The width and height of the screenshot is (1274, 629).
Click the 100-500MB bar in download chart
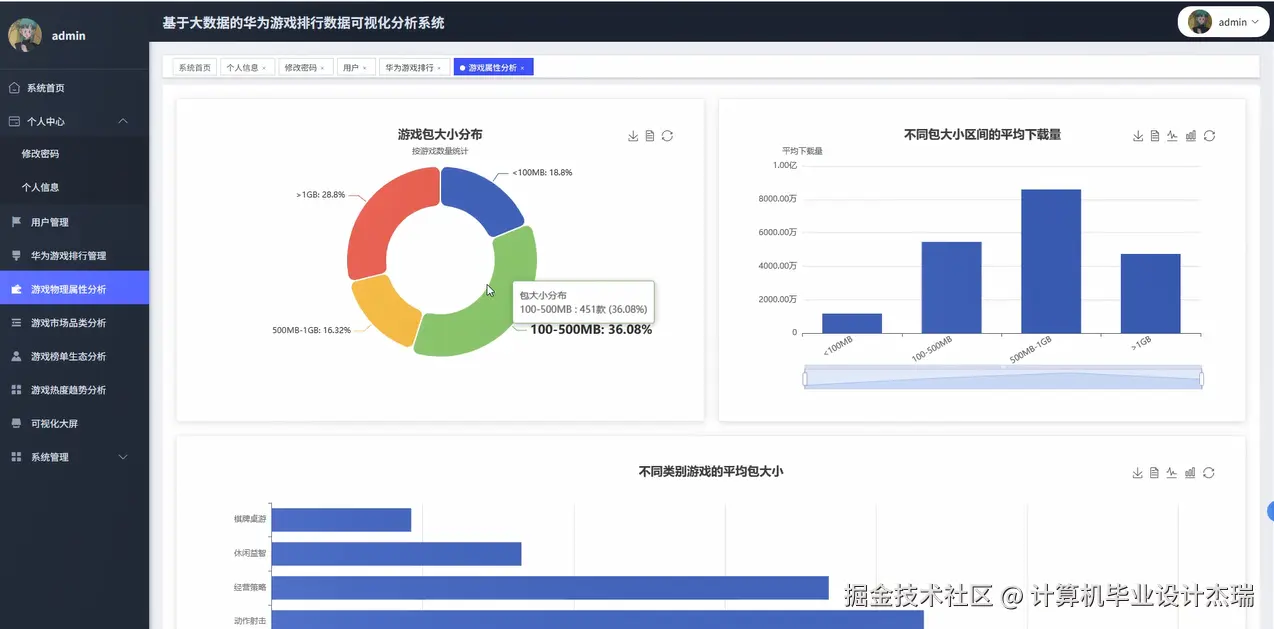[951, 287]
